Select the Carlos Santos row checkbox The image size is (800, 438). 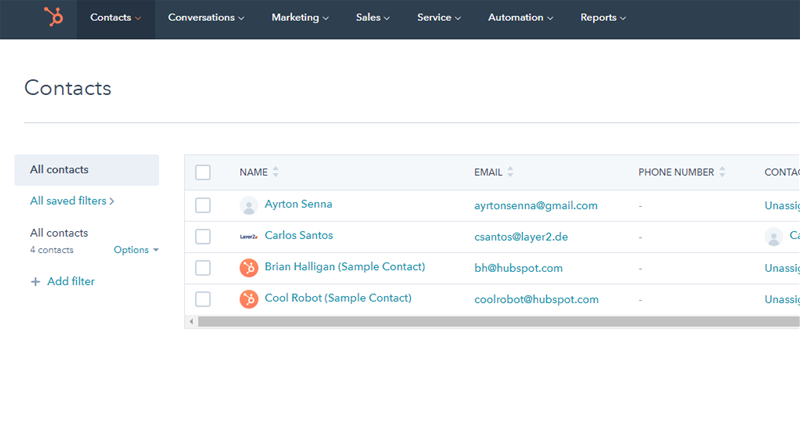click(203, 237)
